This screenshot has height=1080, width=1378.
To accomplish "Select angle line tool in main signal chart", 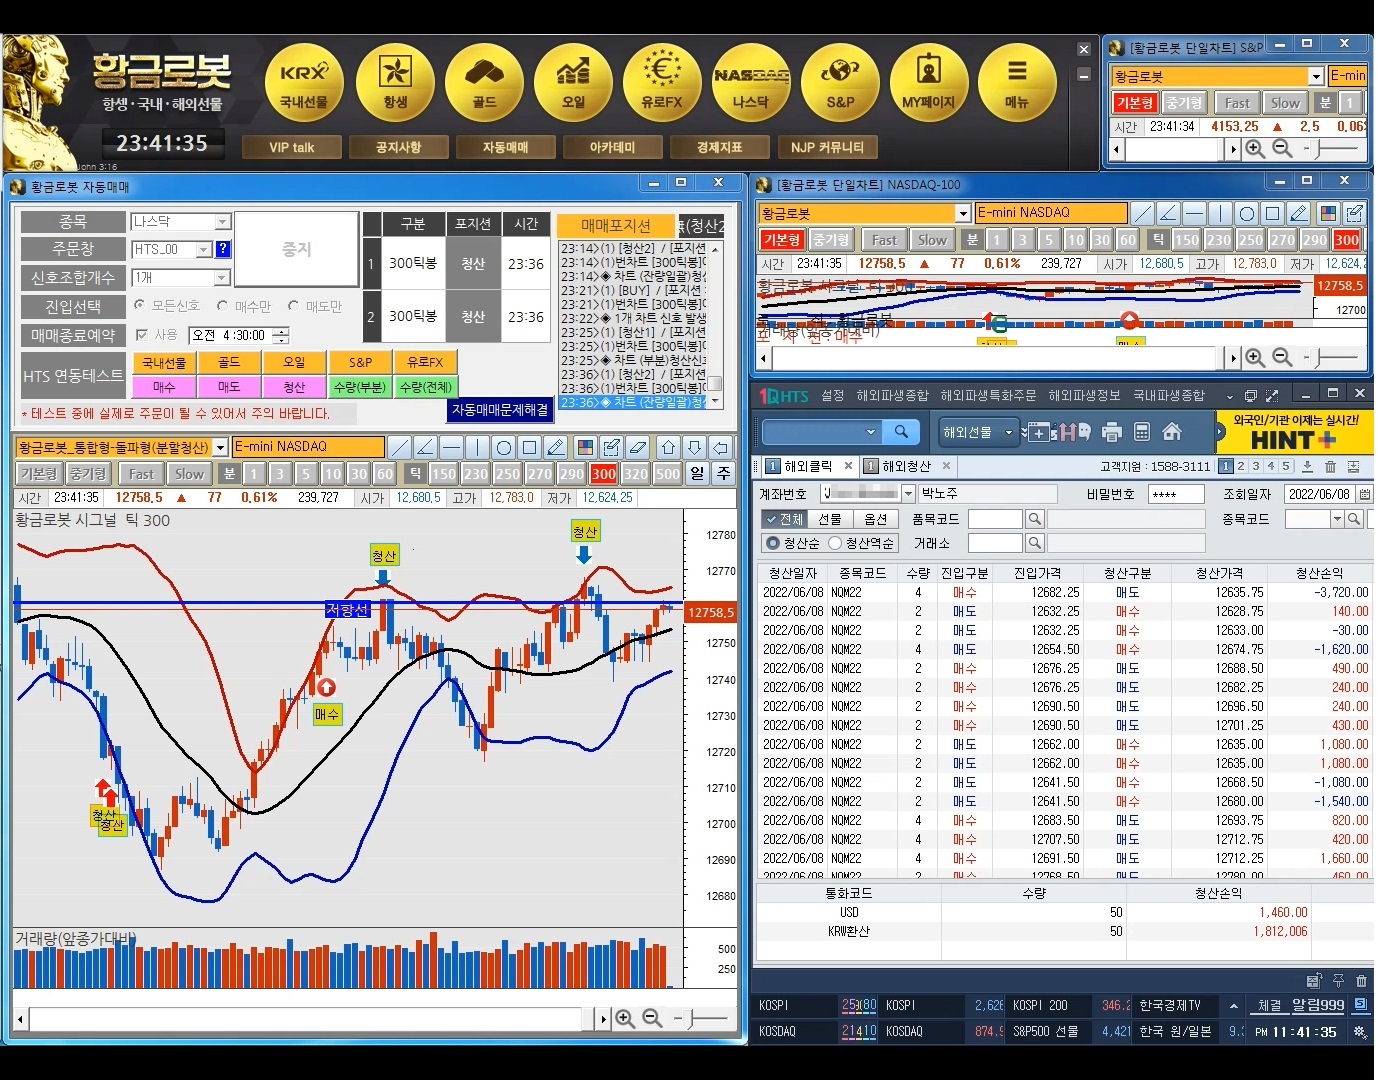I will [425, 447].
